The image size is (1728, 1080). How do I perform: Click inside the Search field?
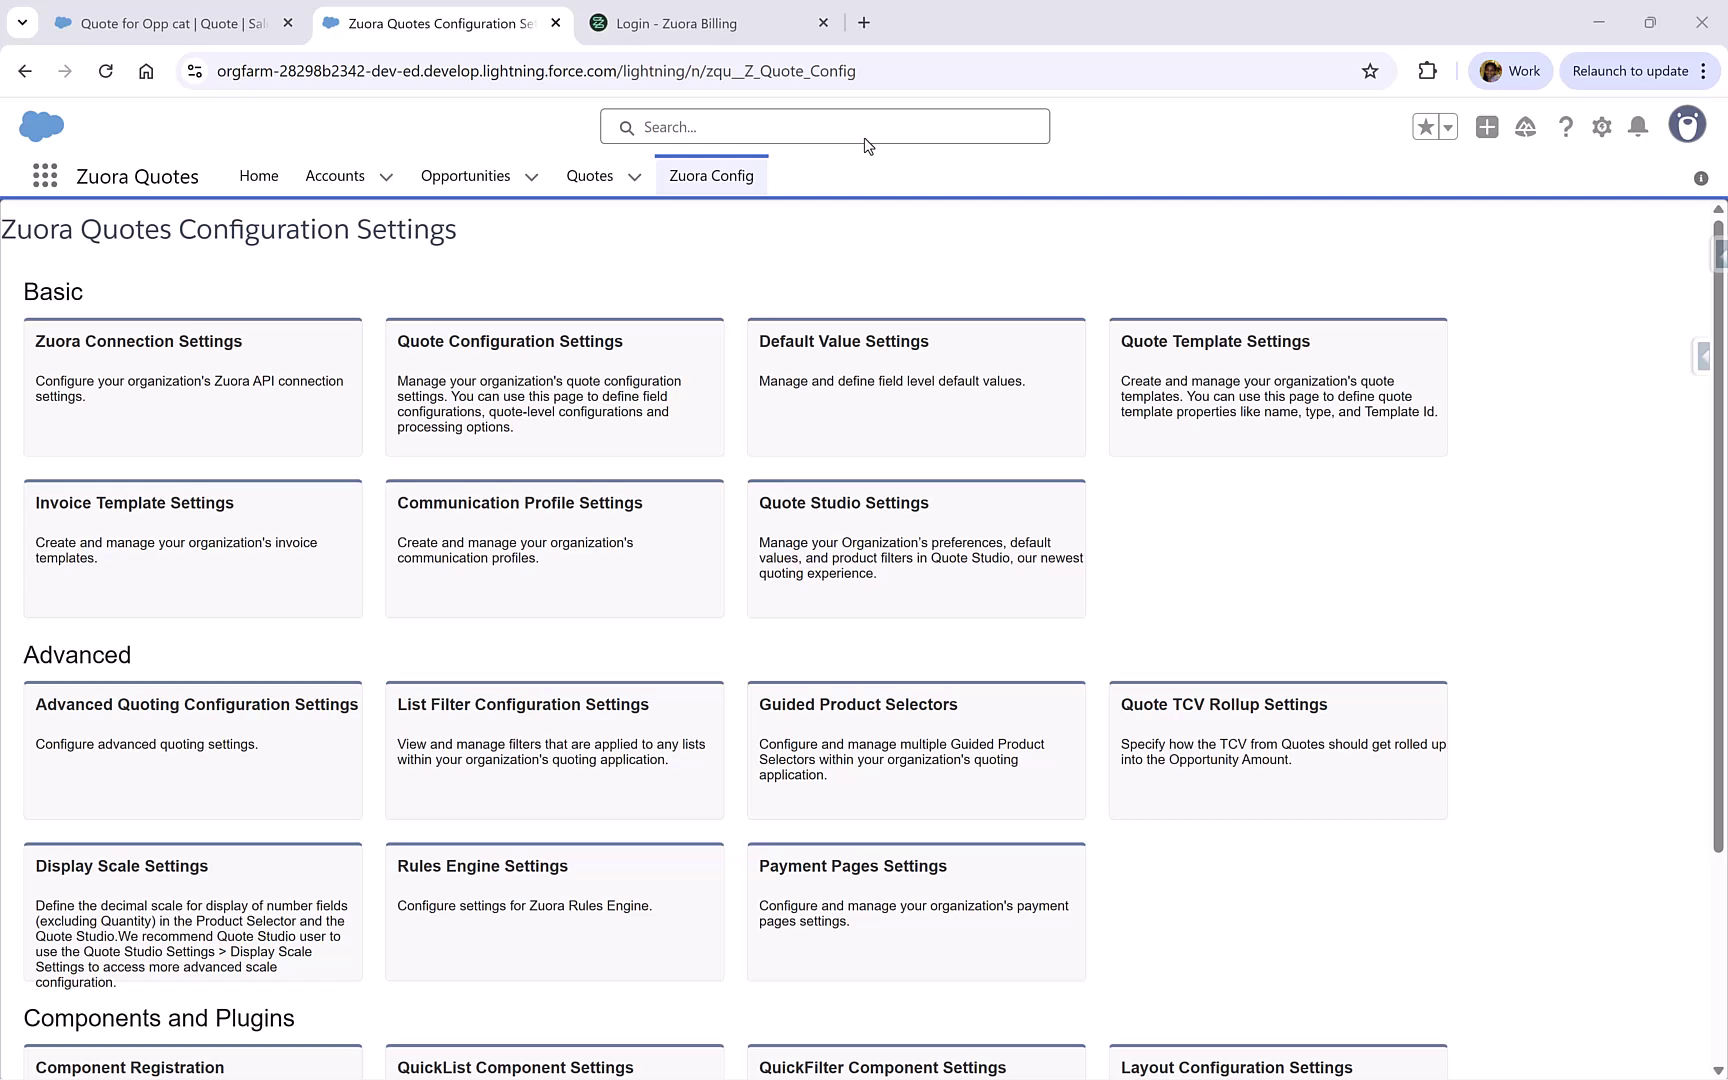click(824, 126)
